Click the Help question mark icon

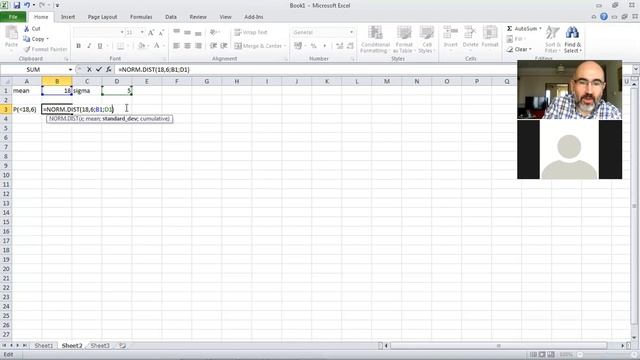tap(604, 17)
